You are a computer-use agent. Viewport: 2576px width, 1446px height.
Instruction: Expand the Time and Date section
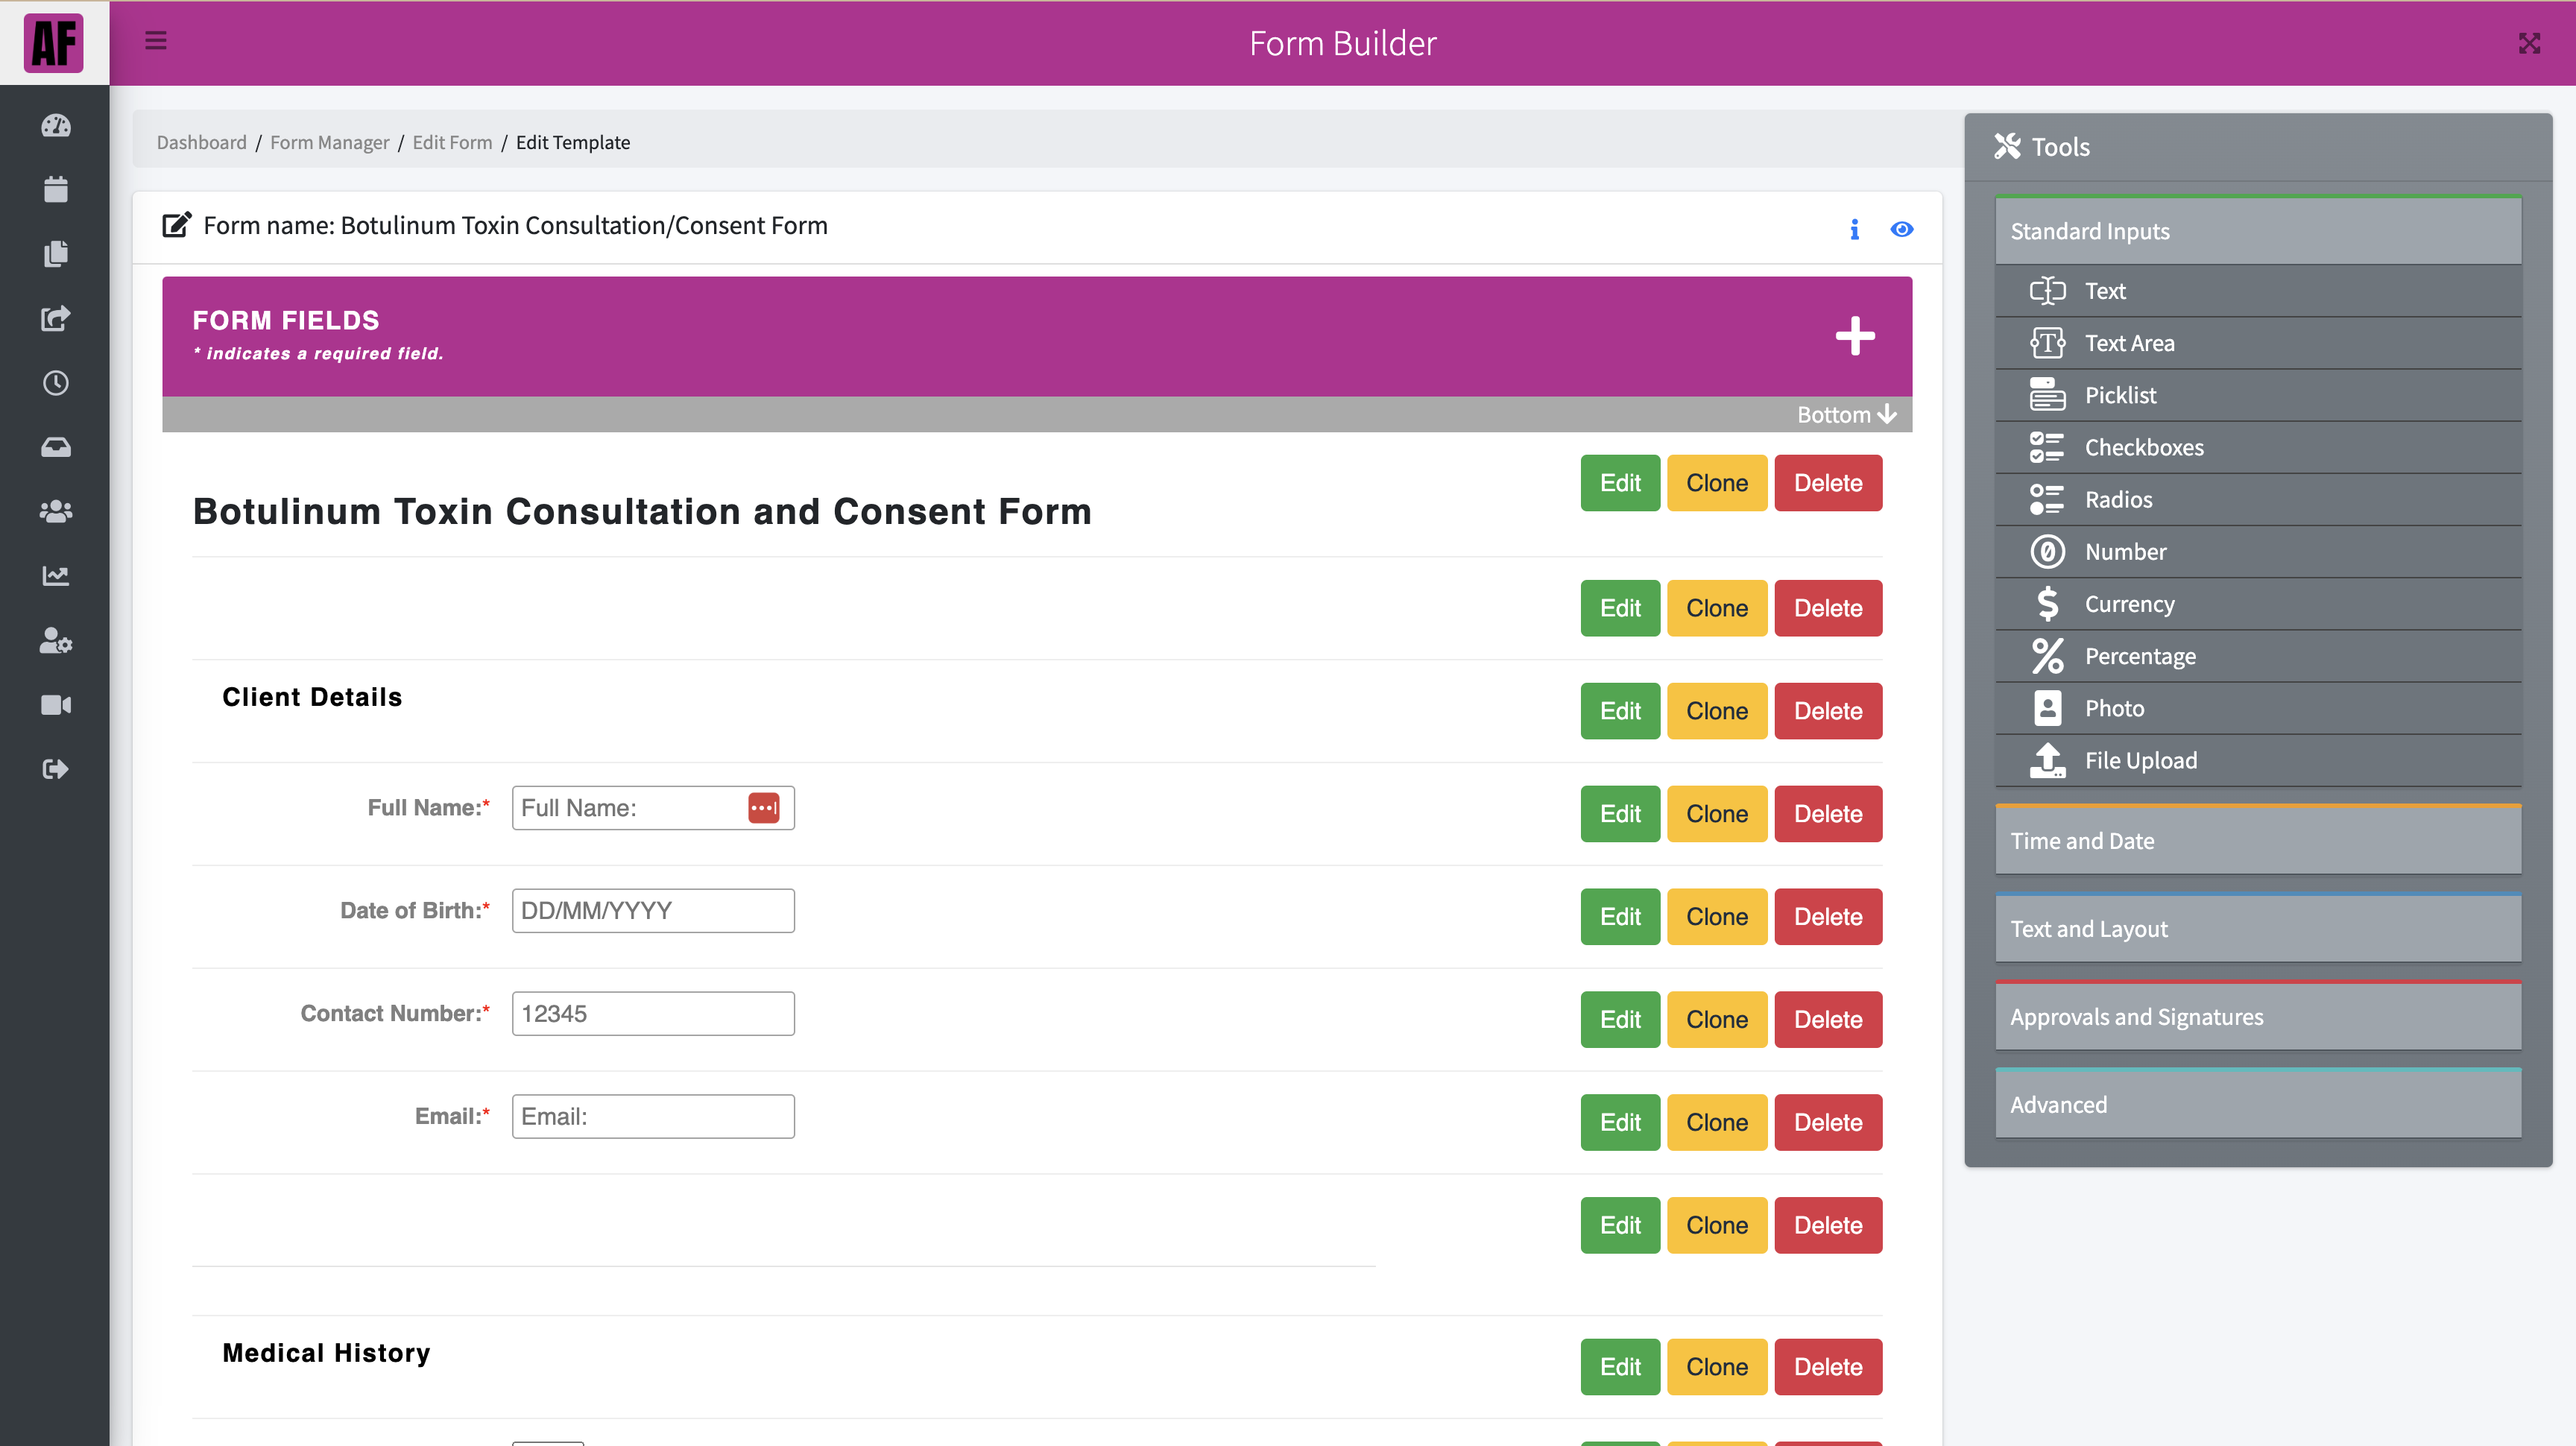[2257, 841]
